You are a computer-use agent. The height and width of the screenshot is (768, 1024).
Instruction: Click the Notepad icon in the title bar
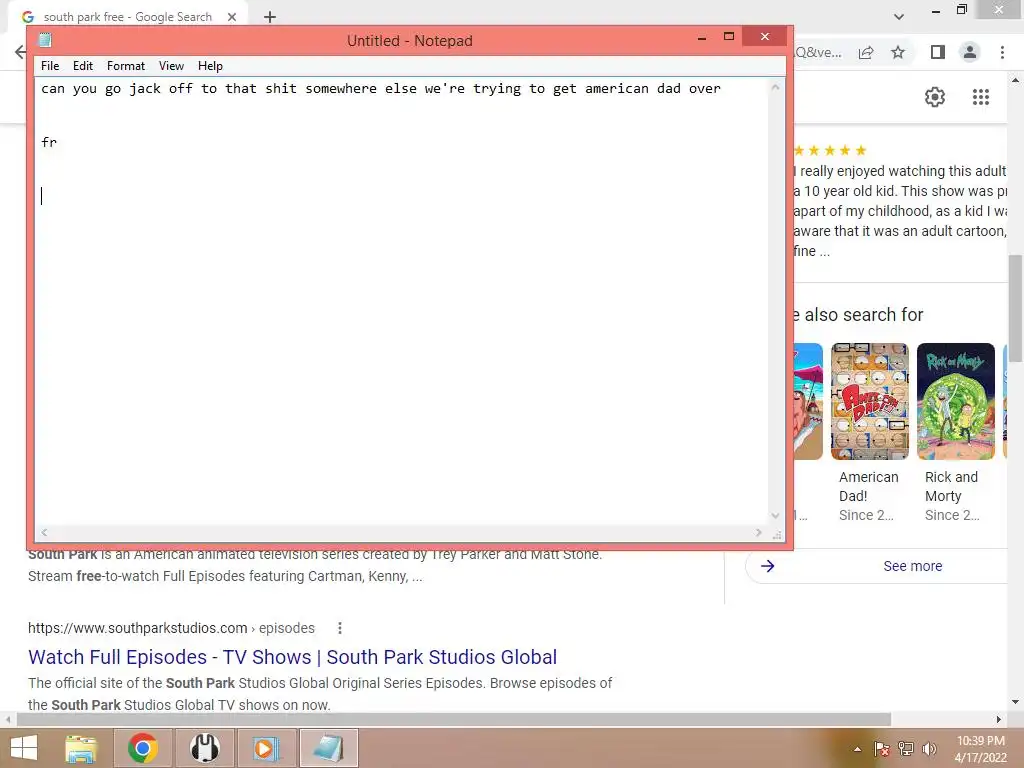[x=44, y=40]
